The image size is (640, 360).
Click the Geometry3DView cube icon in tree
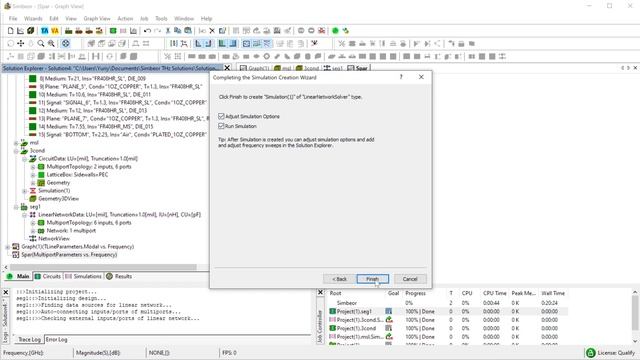click(x=33, y=199)
